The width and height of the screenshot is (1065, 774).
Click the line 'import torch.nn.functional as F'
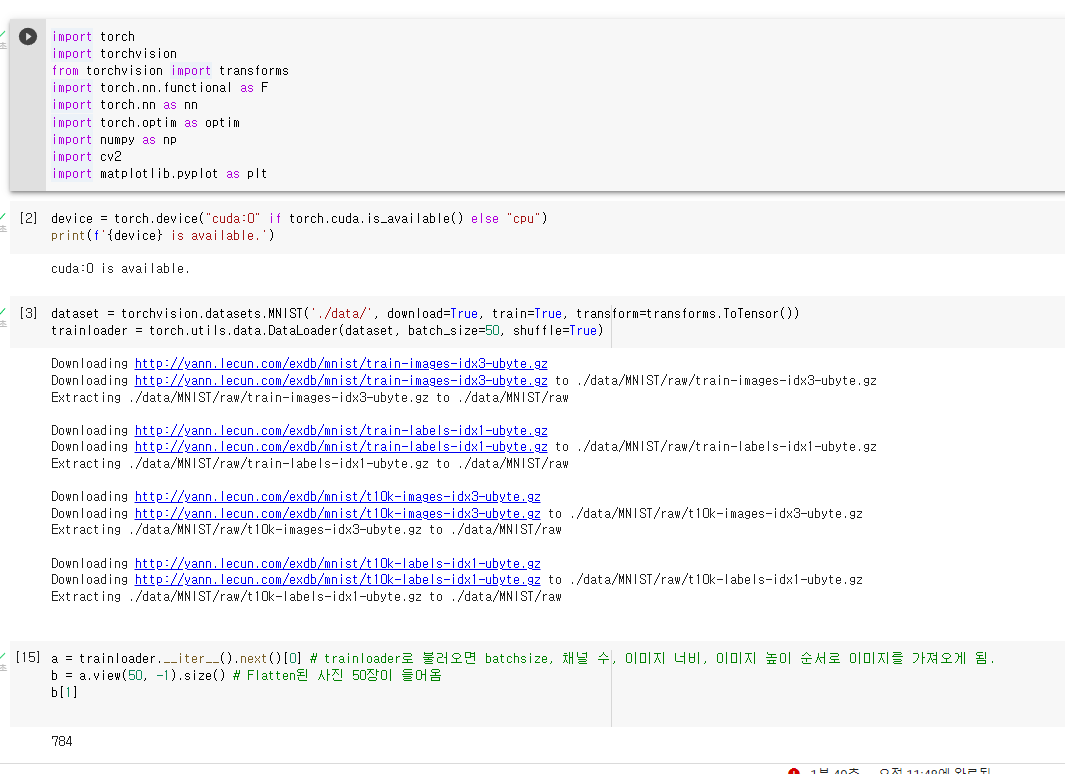pyautogui.click(x=160, y=88)
